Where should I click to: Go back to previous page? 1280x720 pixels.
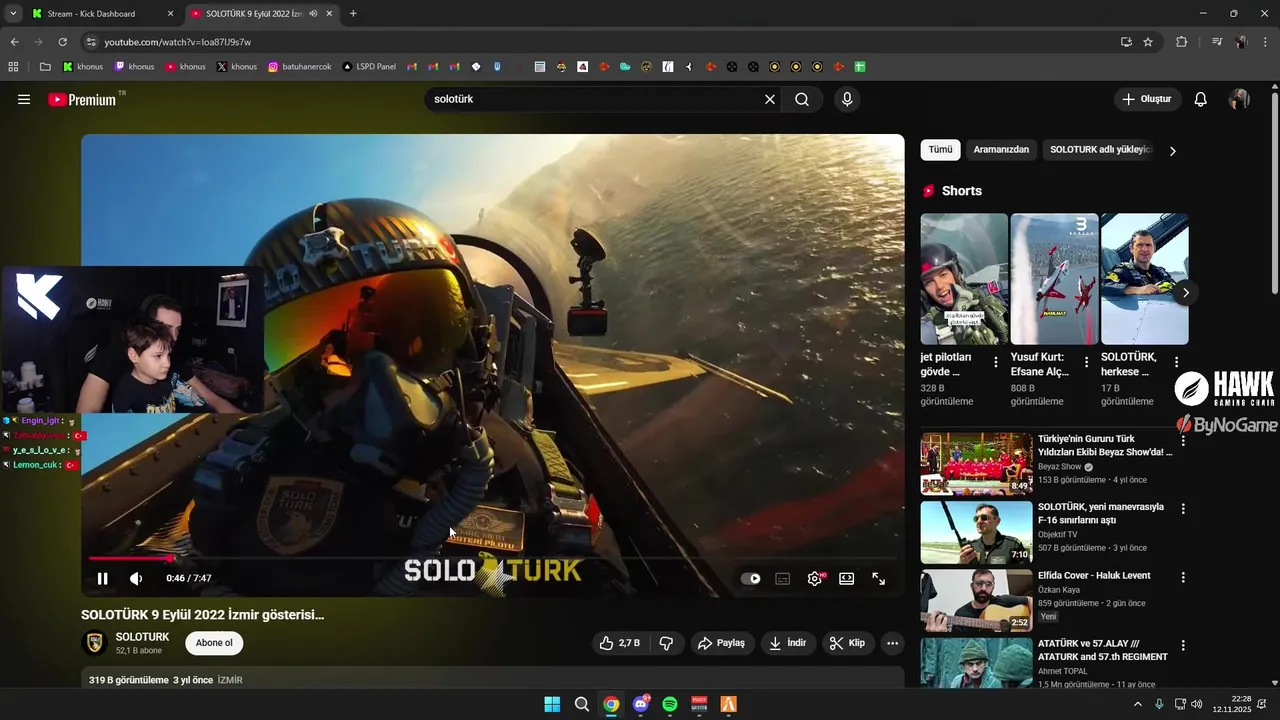[15, 42]
